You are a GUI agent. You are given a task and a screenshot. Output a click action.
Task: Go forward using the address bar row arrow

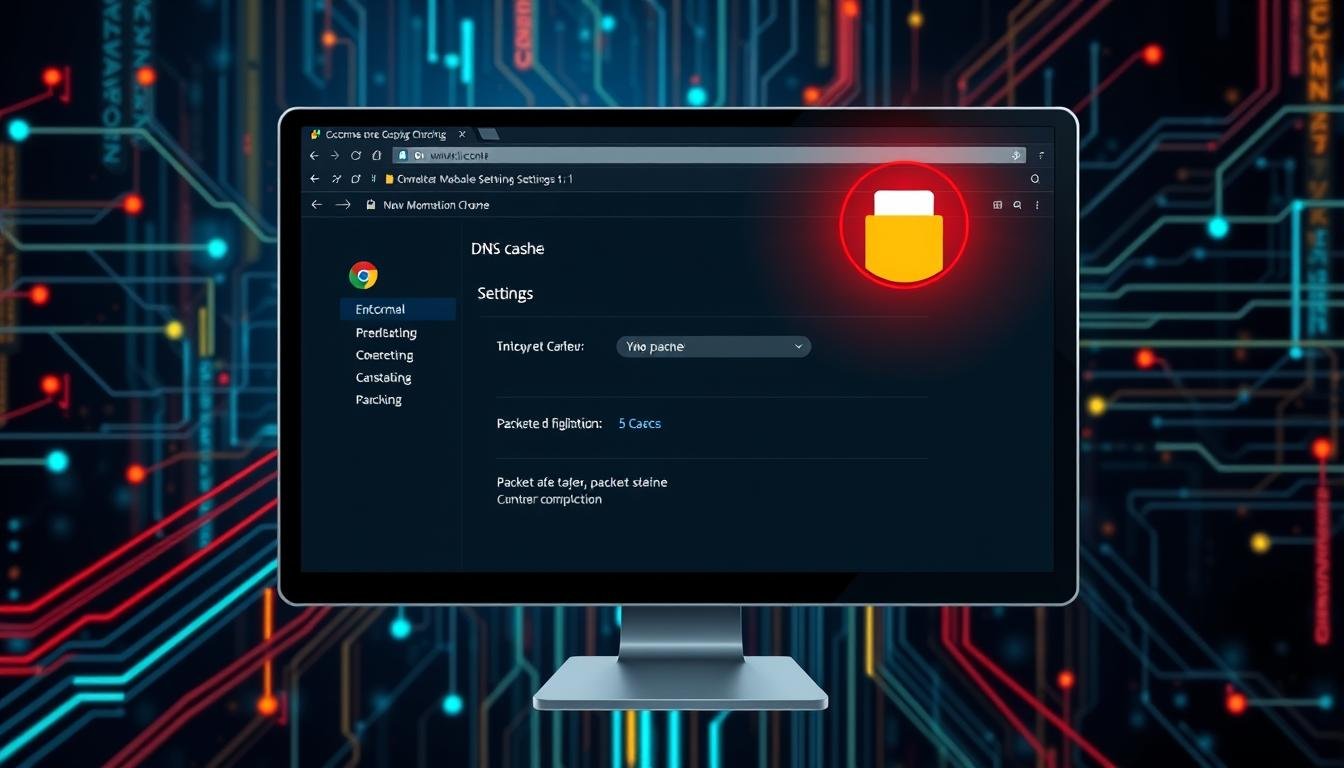(335, 156)
